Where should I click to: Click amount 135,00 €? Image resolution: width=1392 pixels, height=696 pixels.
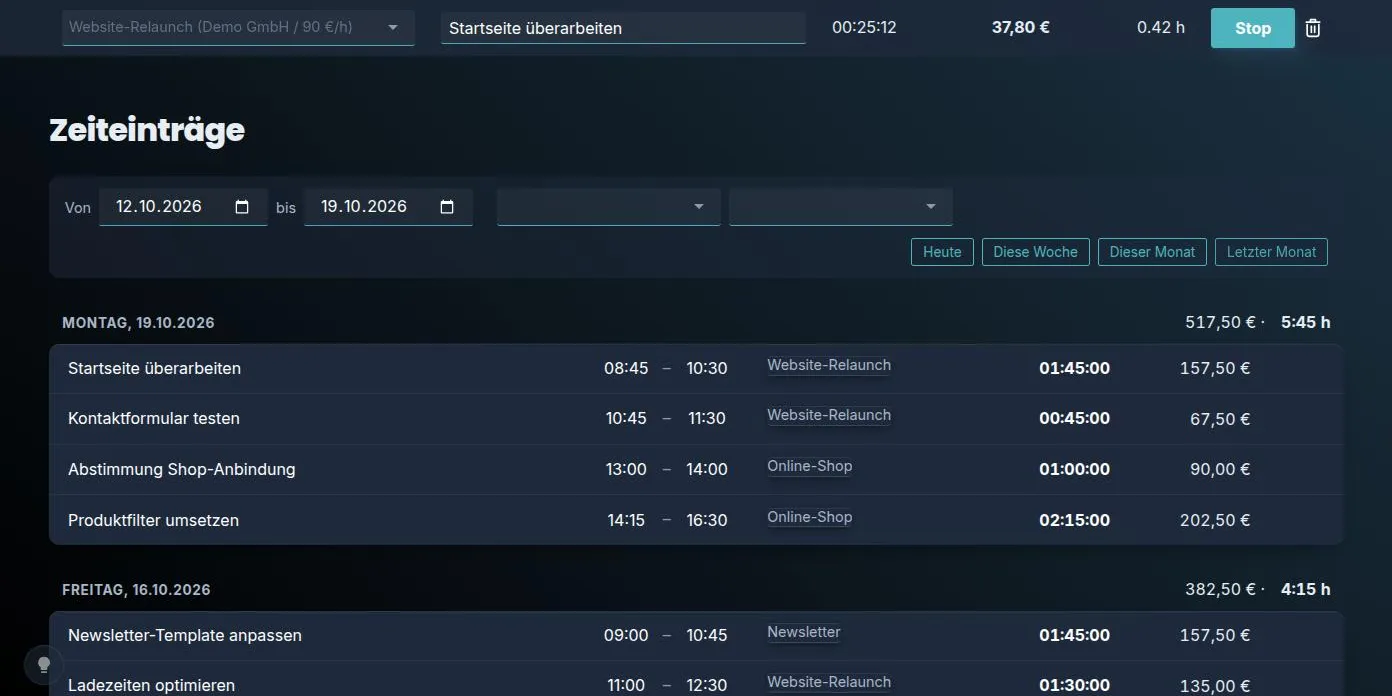pos(1215,686)
